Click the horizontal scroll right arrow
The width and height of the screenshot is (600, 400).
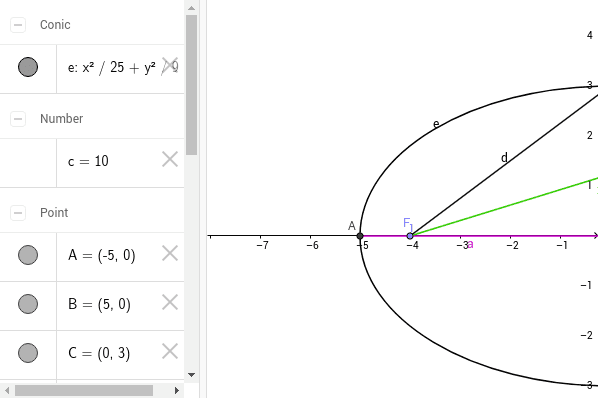[x=176, y=390]
